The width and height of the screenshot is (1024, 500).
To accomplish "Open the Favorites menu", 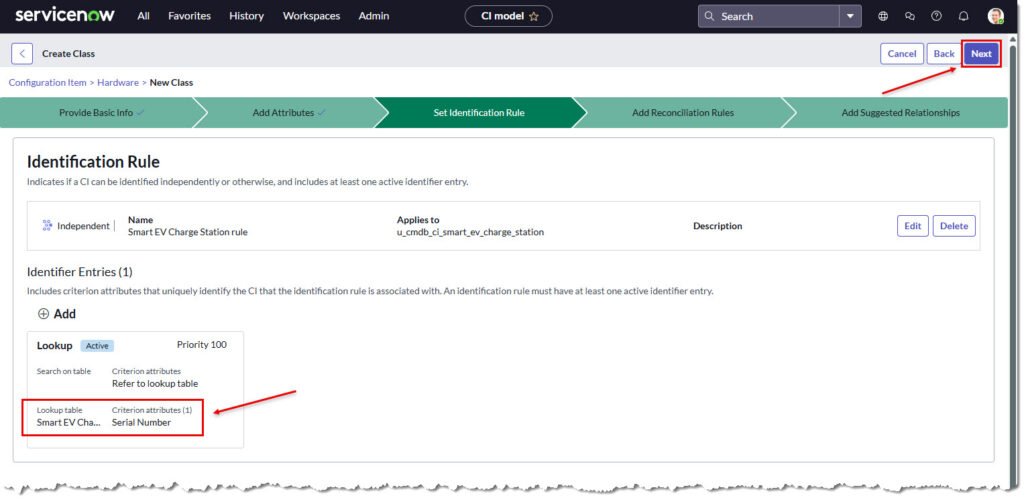I will tap(189, 16).
